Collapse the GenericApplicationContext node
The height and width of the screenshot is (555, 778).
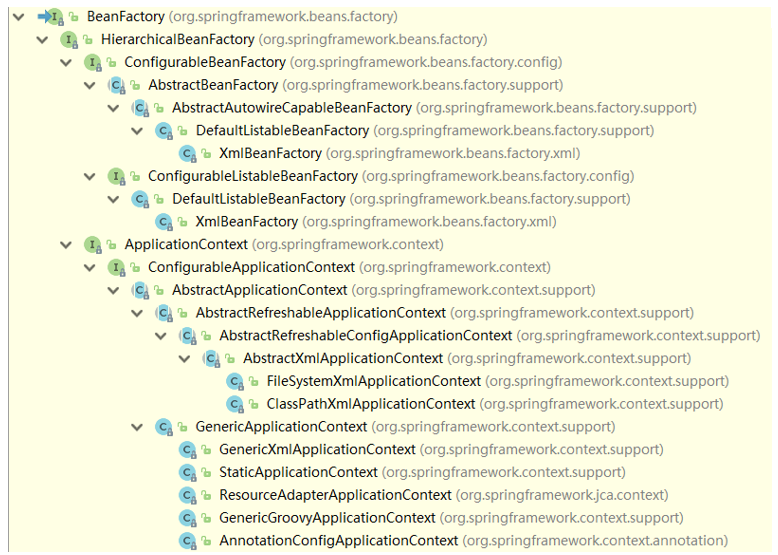click(x=137, y=427)
